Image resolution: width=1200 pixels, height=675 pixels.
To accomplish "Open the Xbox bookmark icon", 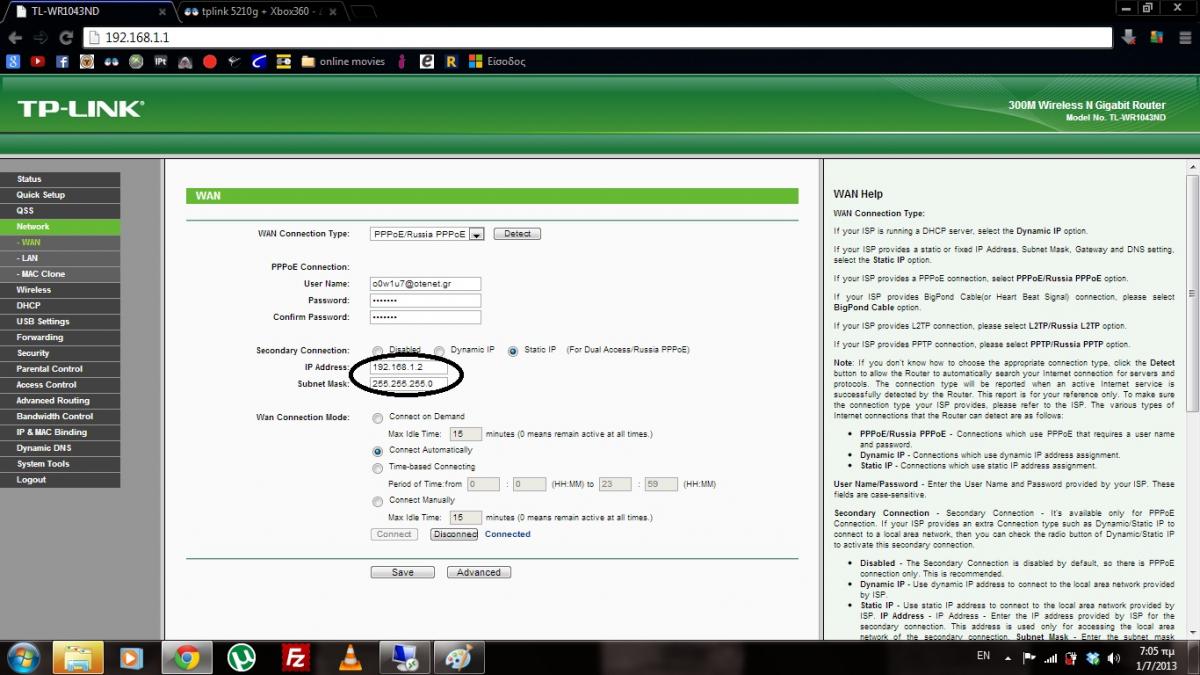I will coord(135,61).
